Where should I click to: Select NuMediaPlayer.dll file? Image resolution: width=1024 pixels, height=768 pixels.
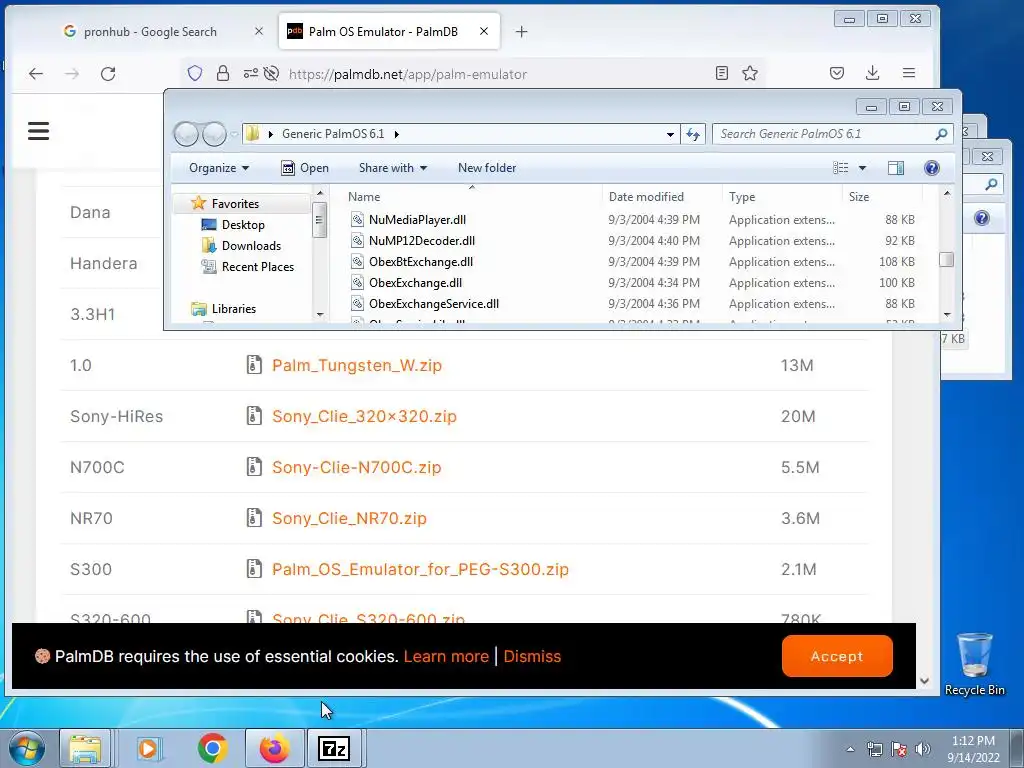[x=417, y=219]
